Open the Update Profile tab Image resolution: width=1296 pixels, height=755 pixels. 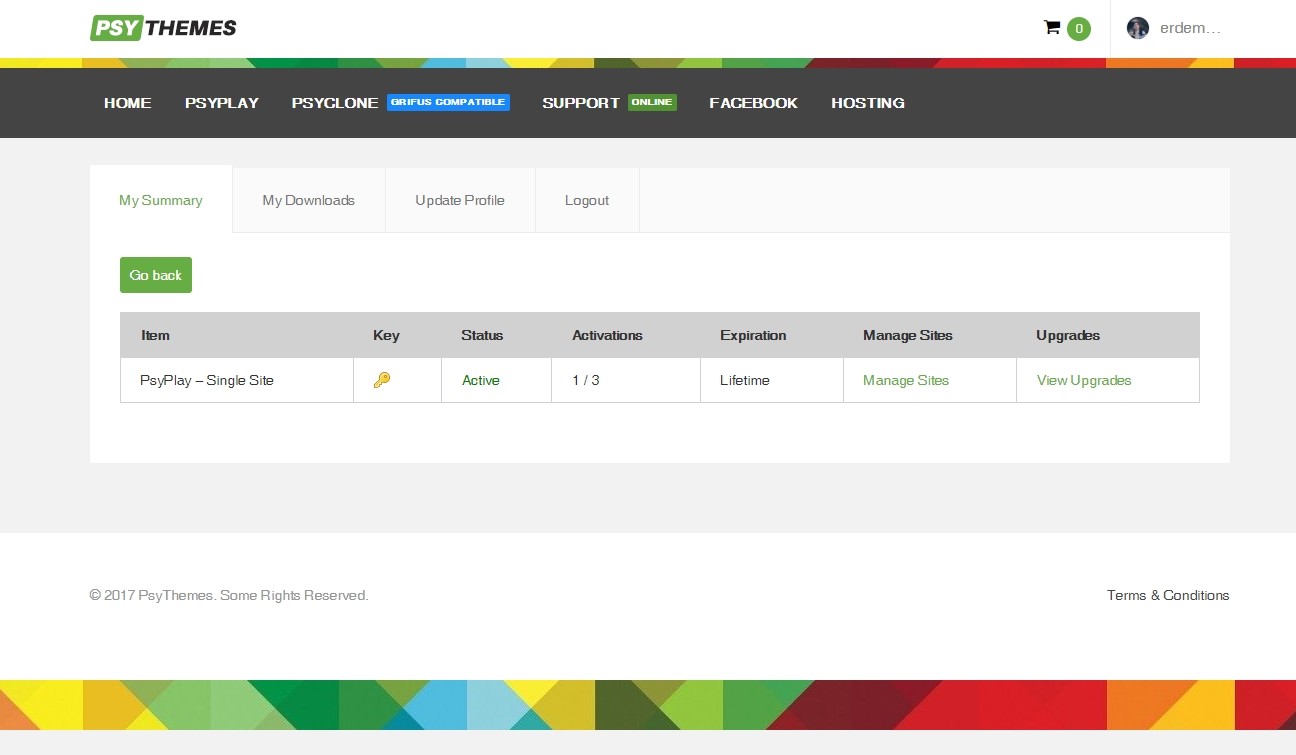coord(460,200)
